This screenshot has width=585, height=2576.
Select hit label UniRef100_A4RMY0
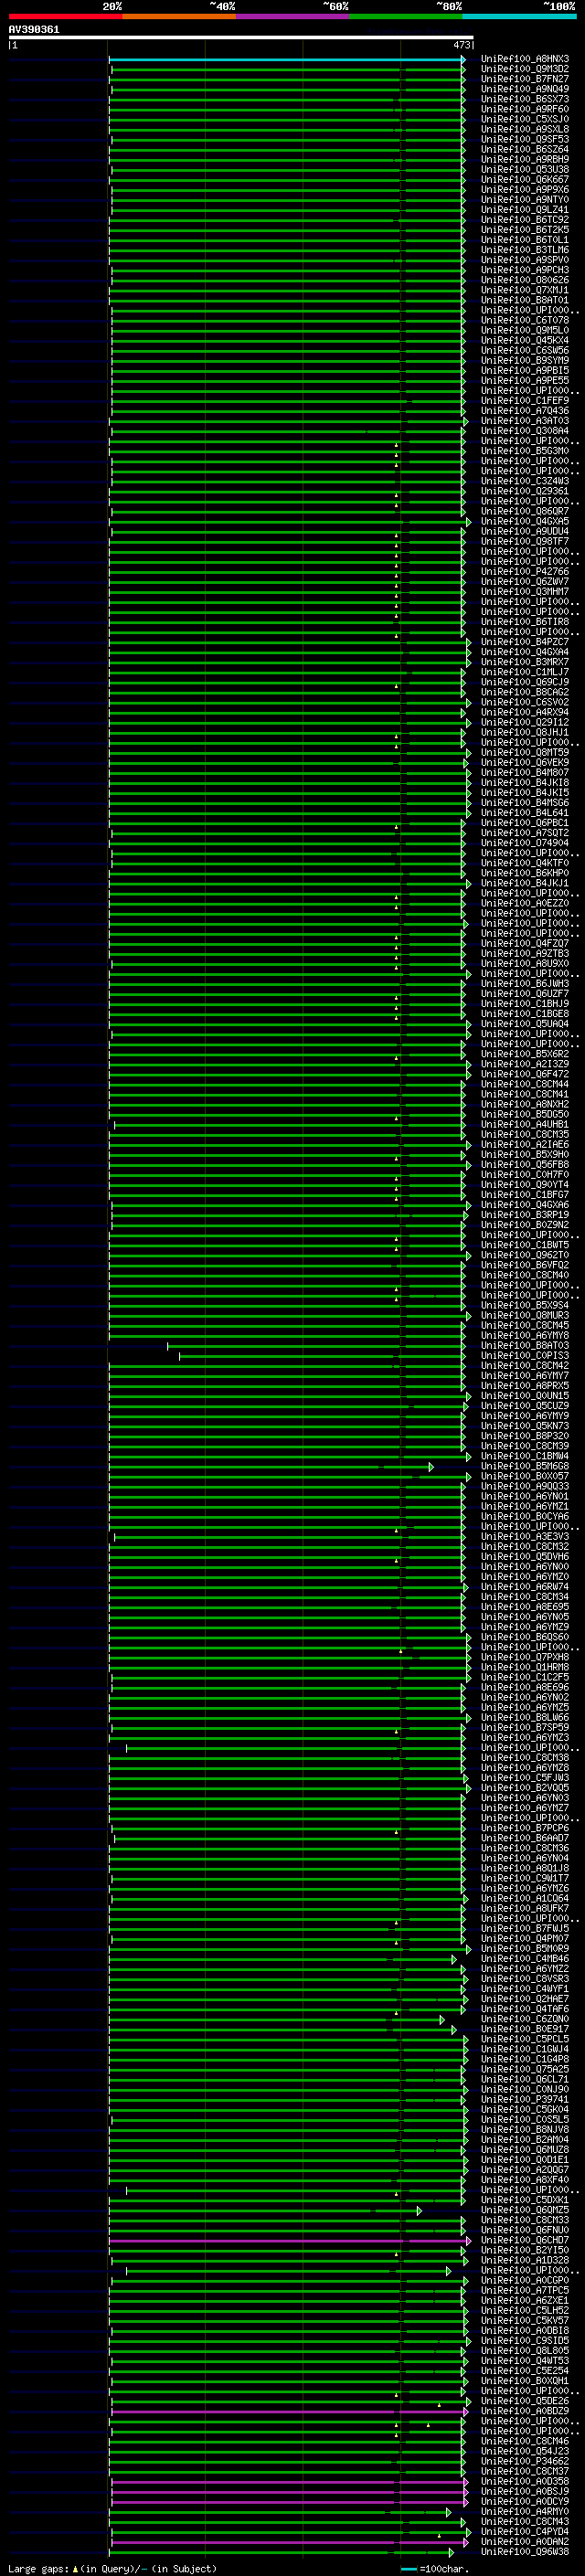pos(525,2511)
